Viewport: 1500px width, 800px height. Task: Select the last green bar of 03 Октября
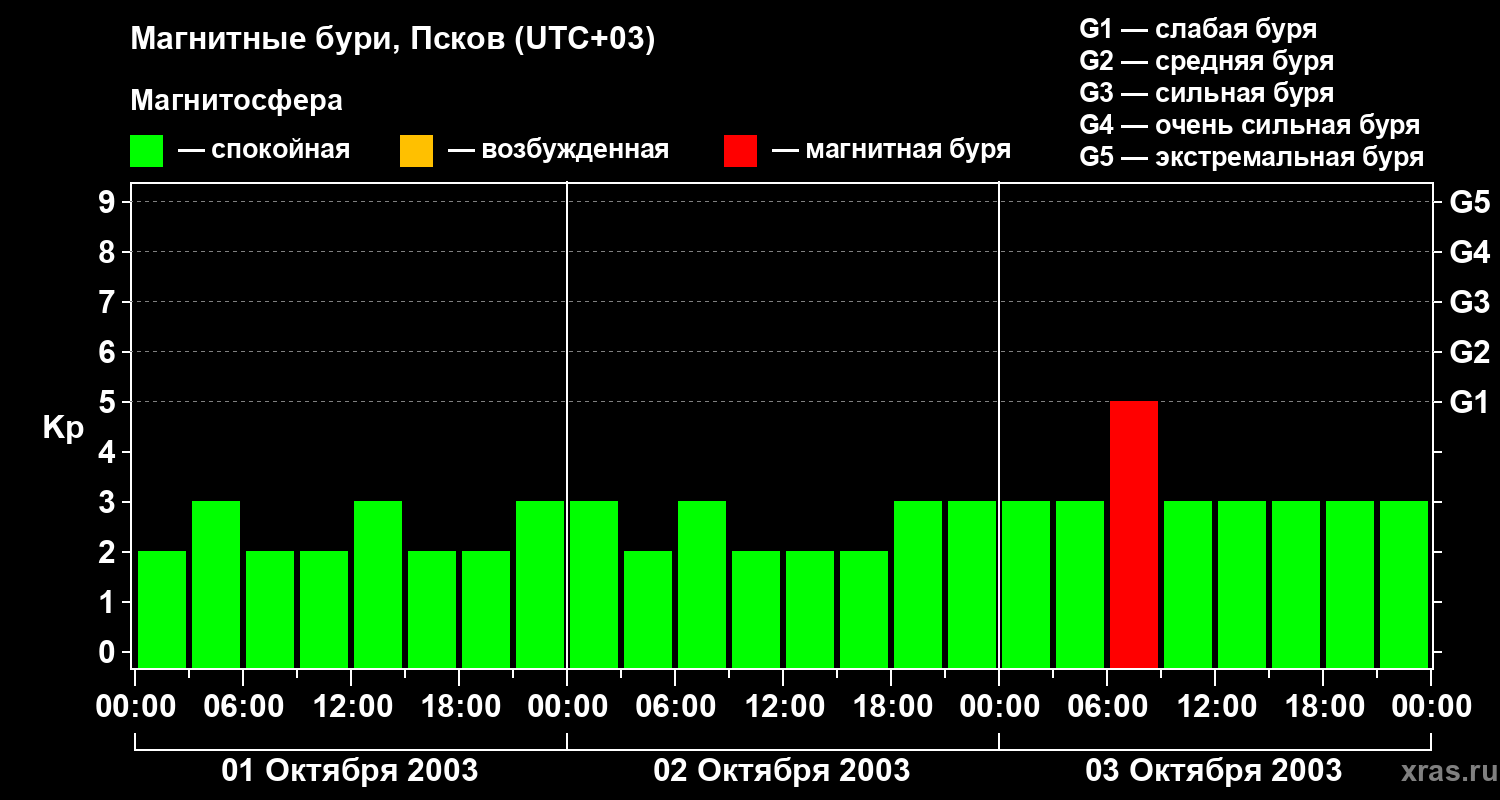[1404, 584]
